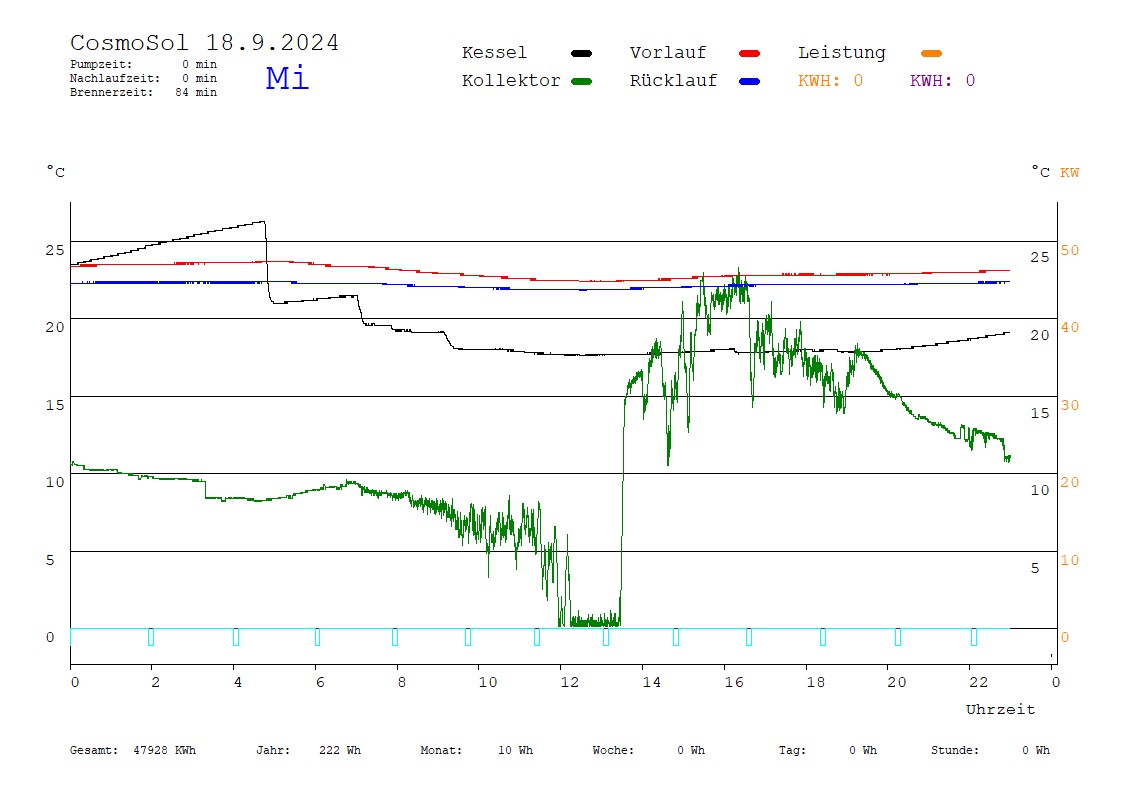
Task: Click the "Tag:" footer label
Action: [792, 750]
